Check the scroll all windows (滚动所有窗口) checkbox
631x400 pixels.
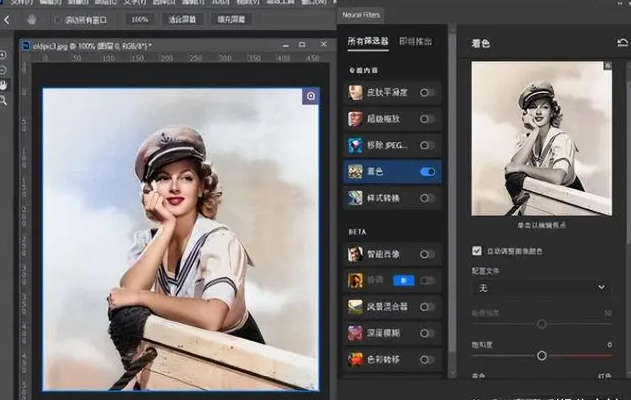[x=57, y=19]
